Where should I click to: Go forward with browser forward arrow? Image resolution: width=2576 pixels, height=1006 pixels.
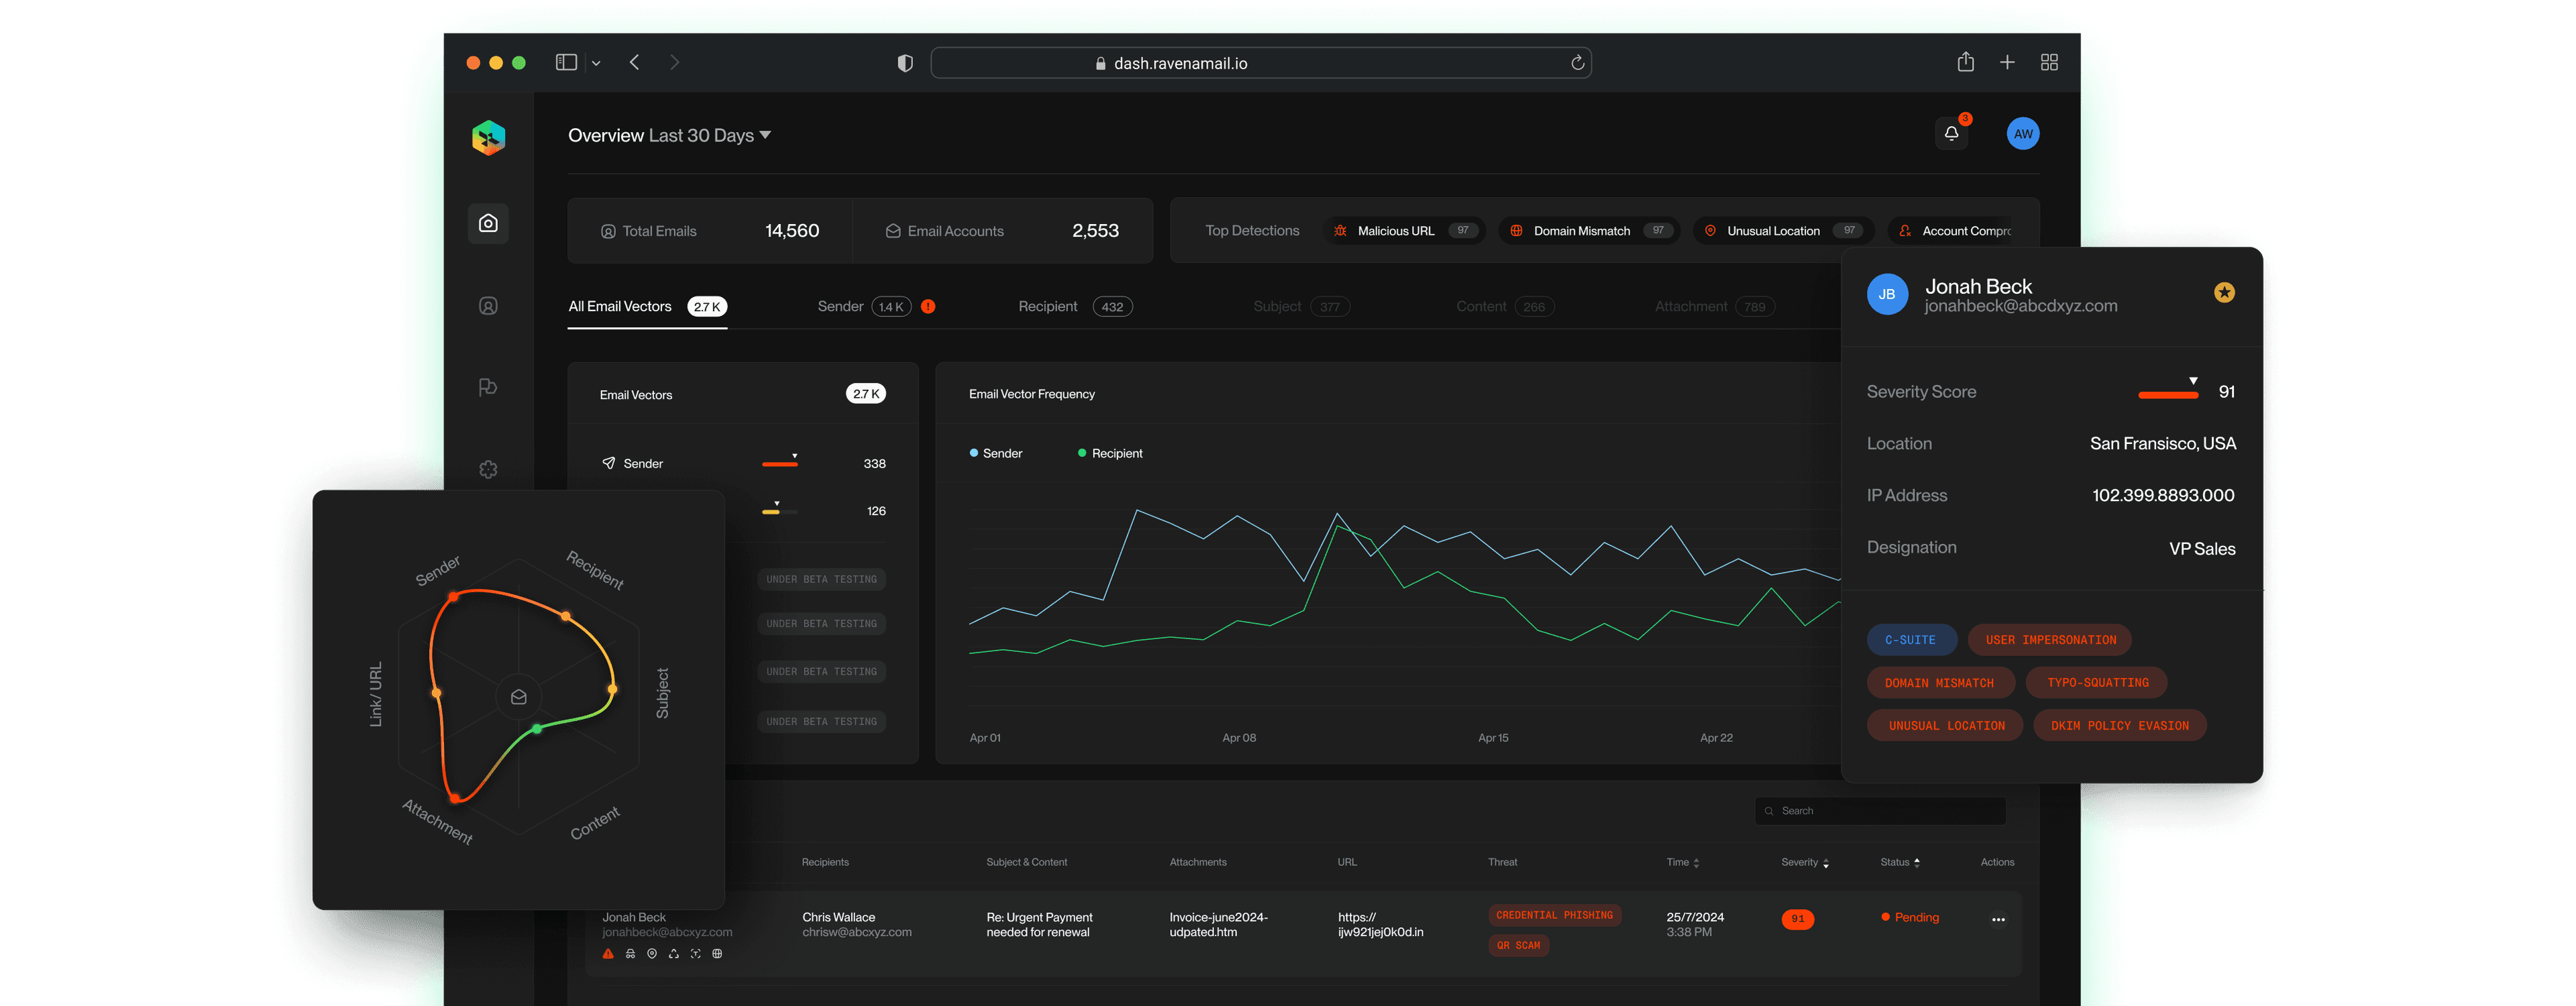(x=675, y=62)
